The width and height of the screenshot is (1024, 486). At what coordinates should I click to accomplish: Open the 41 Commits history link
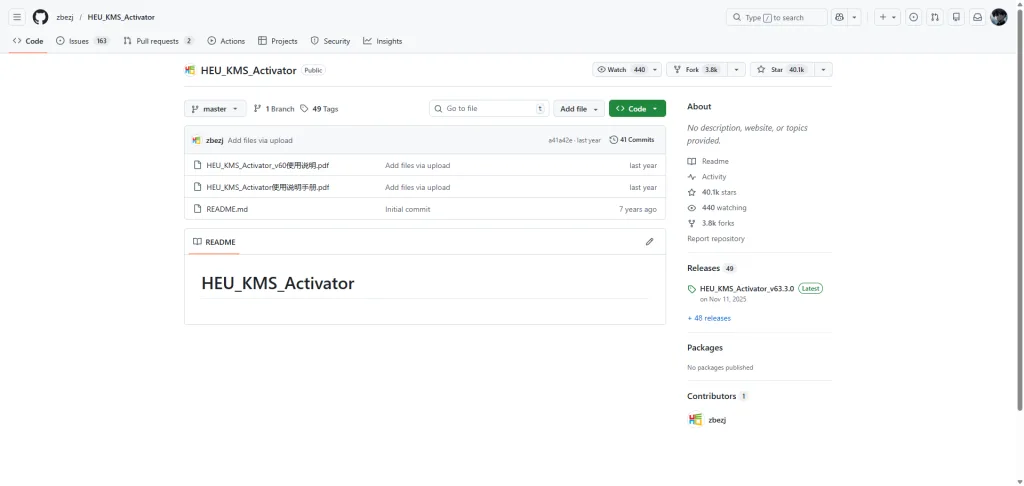click(x=632, y=140)
